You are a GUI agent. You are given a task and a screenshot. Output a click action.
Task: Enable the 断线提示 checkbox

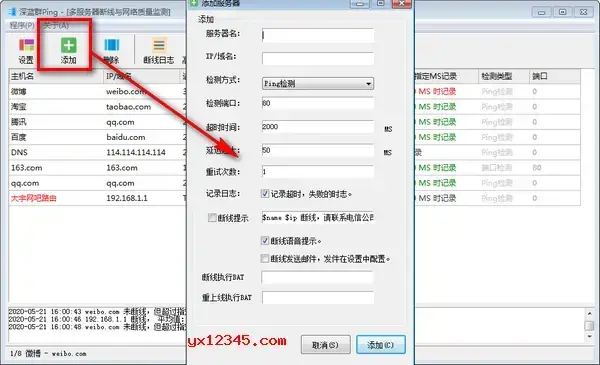(212, 218)
